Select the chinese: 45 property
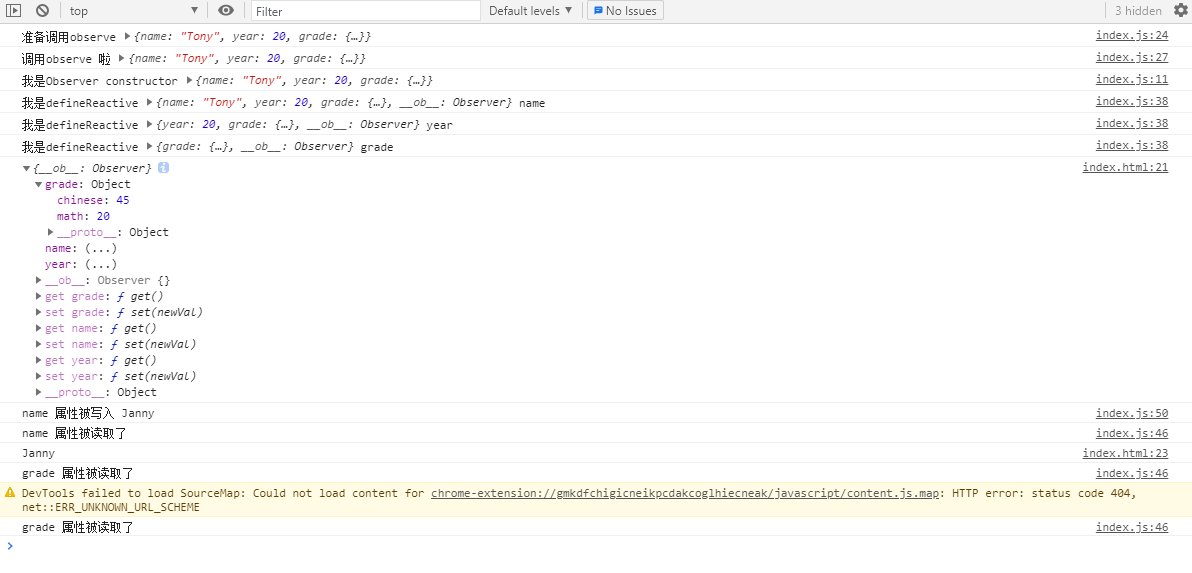This screenshot has height=573, width=1192. 93,201
